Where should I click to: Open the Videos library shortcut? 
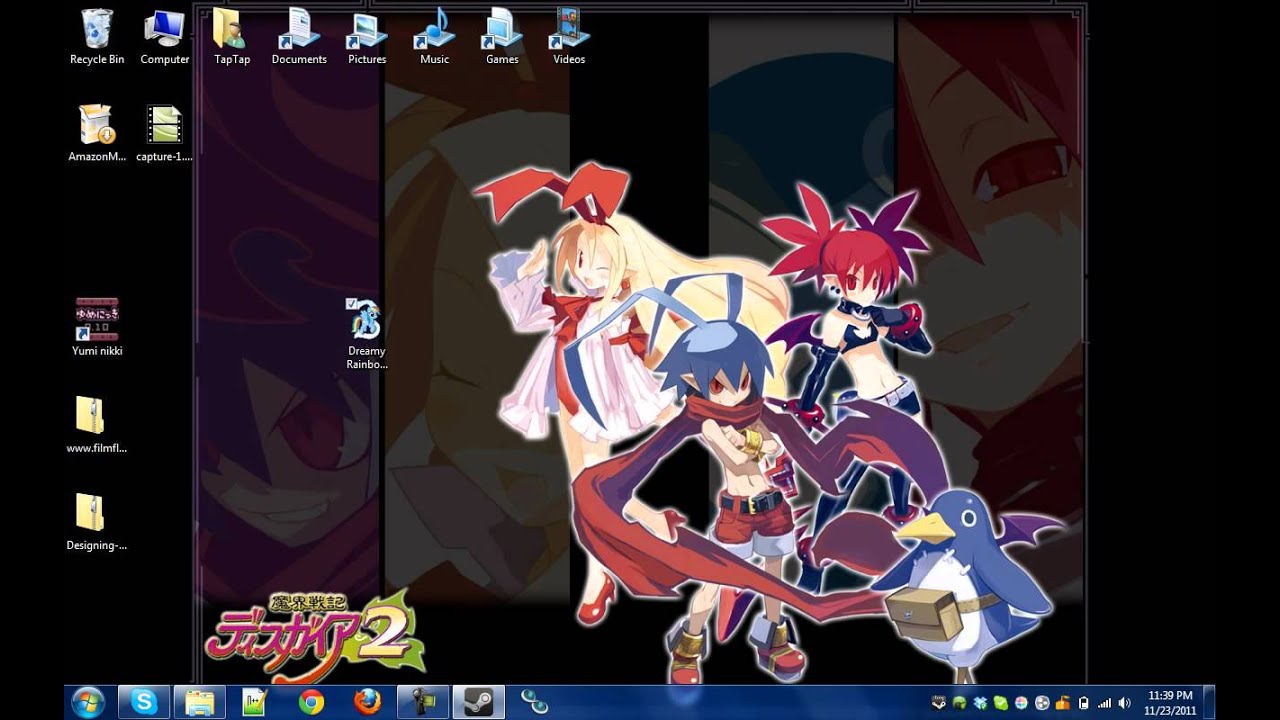click(569, 30)
